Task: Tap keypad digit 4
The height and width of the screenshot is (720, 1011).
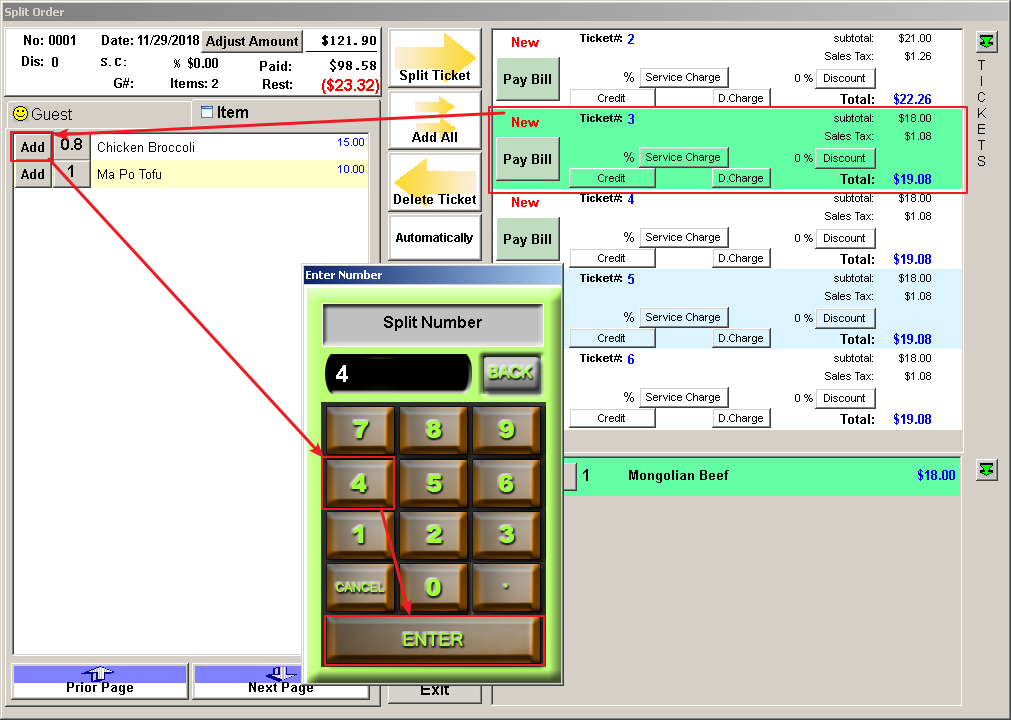Action: (360, 483)
